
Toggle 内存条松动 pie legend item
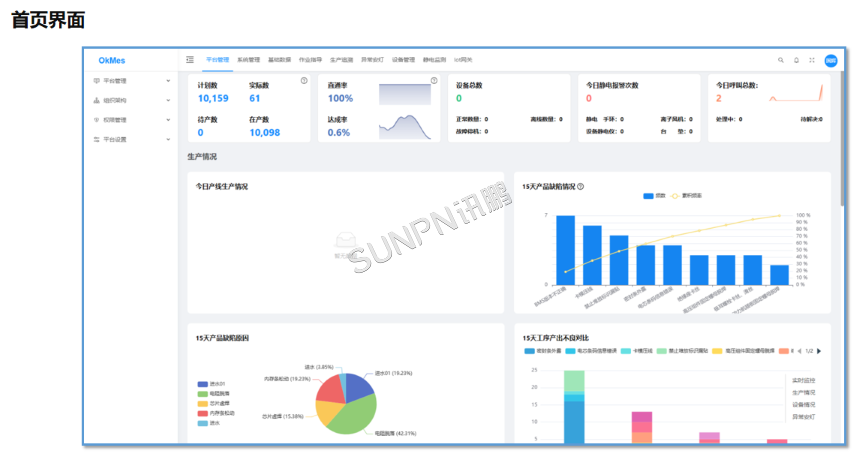tap(216, 413)
